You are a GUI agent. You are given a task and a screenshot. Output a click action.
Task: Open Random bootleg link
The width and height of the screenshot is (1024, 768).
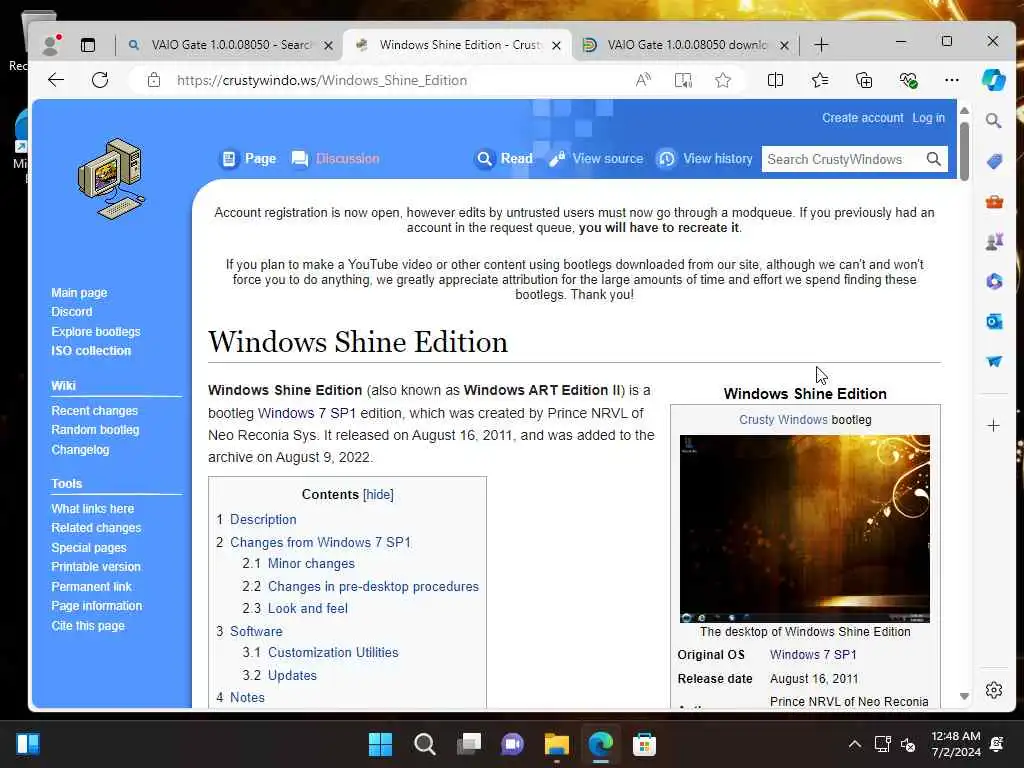pos(95,430)
